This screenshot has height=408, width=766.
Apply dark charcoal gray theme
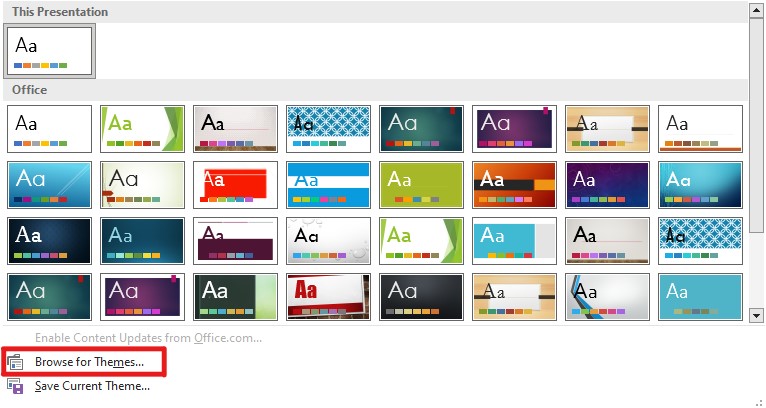pos(421,297)
